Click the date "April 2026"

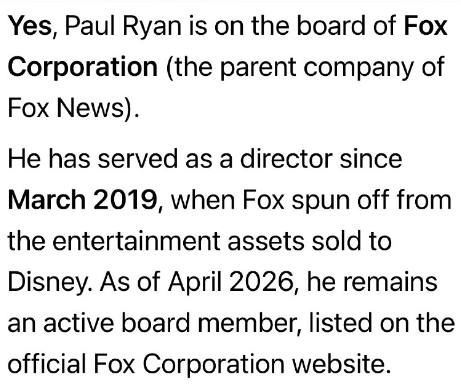230,282
